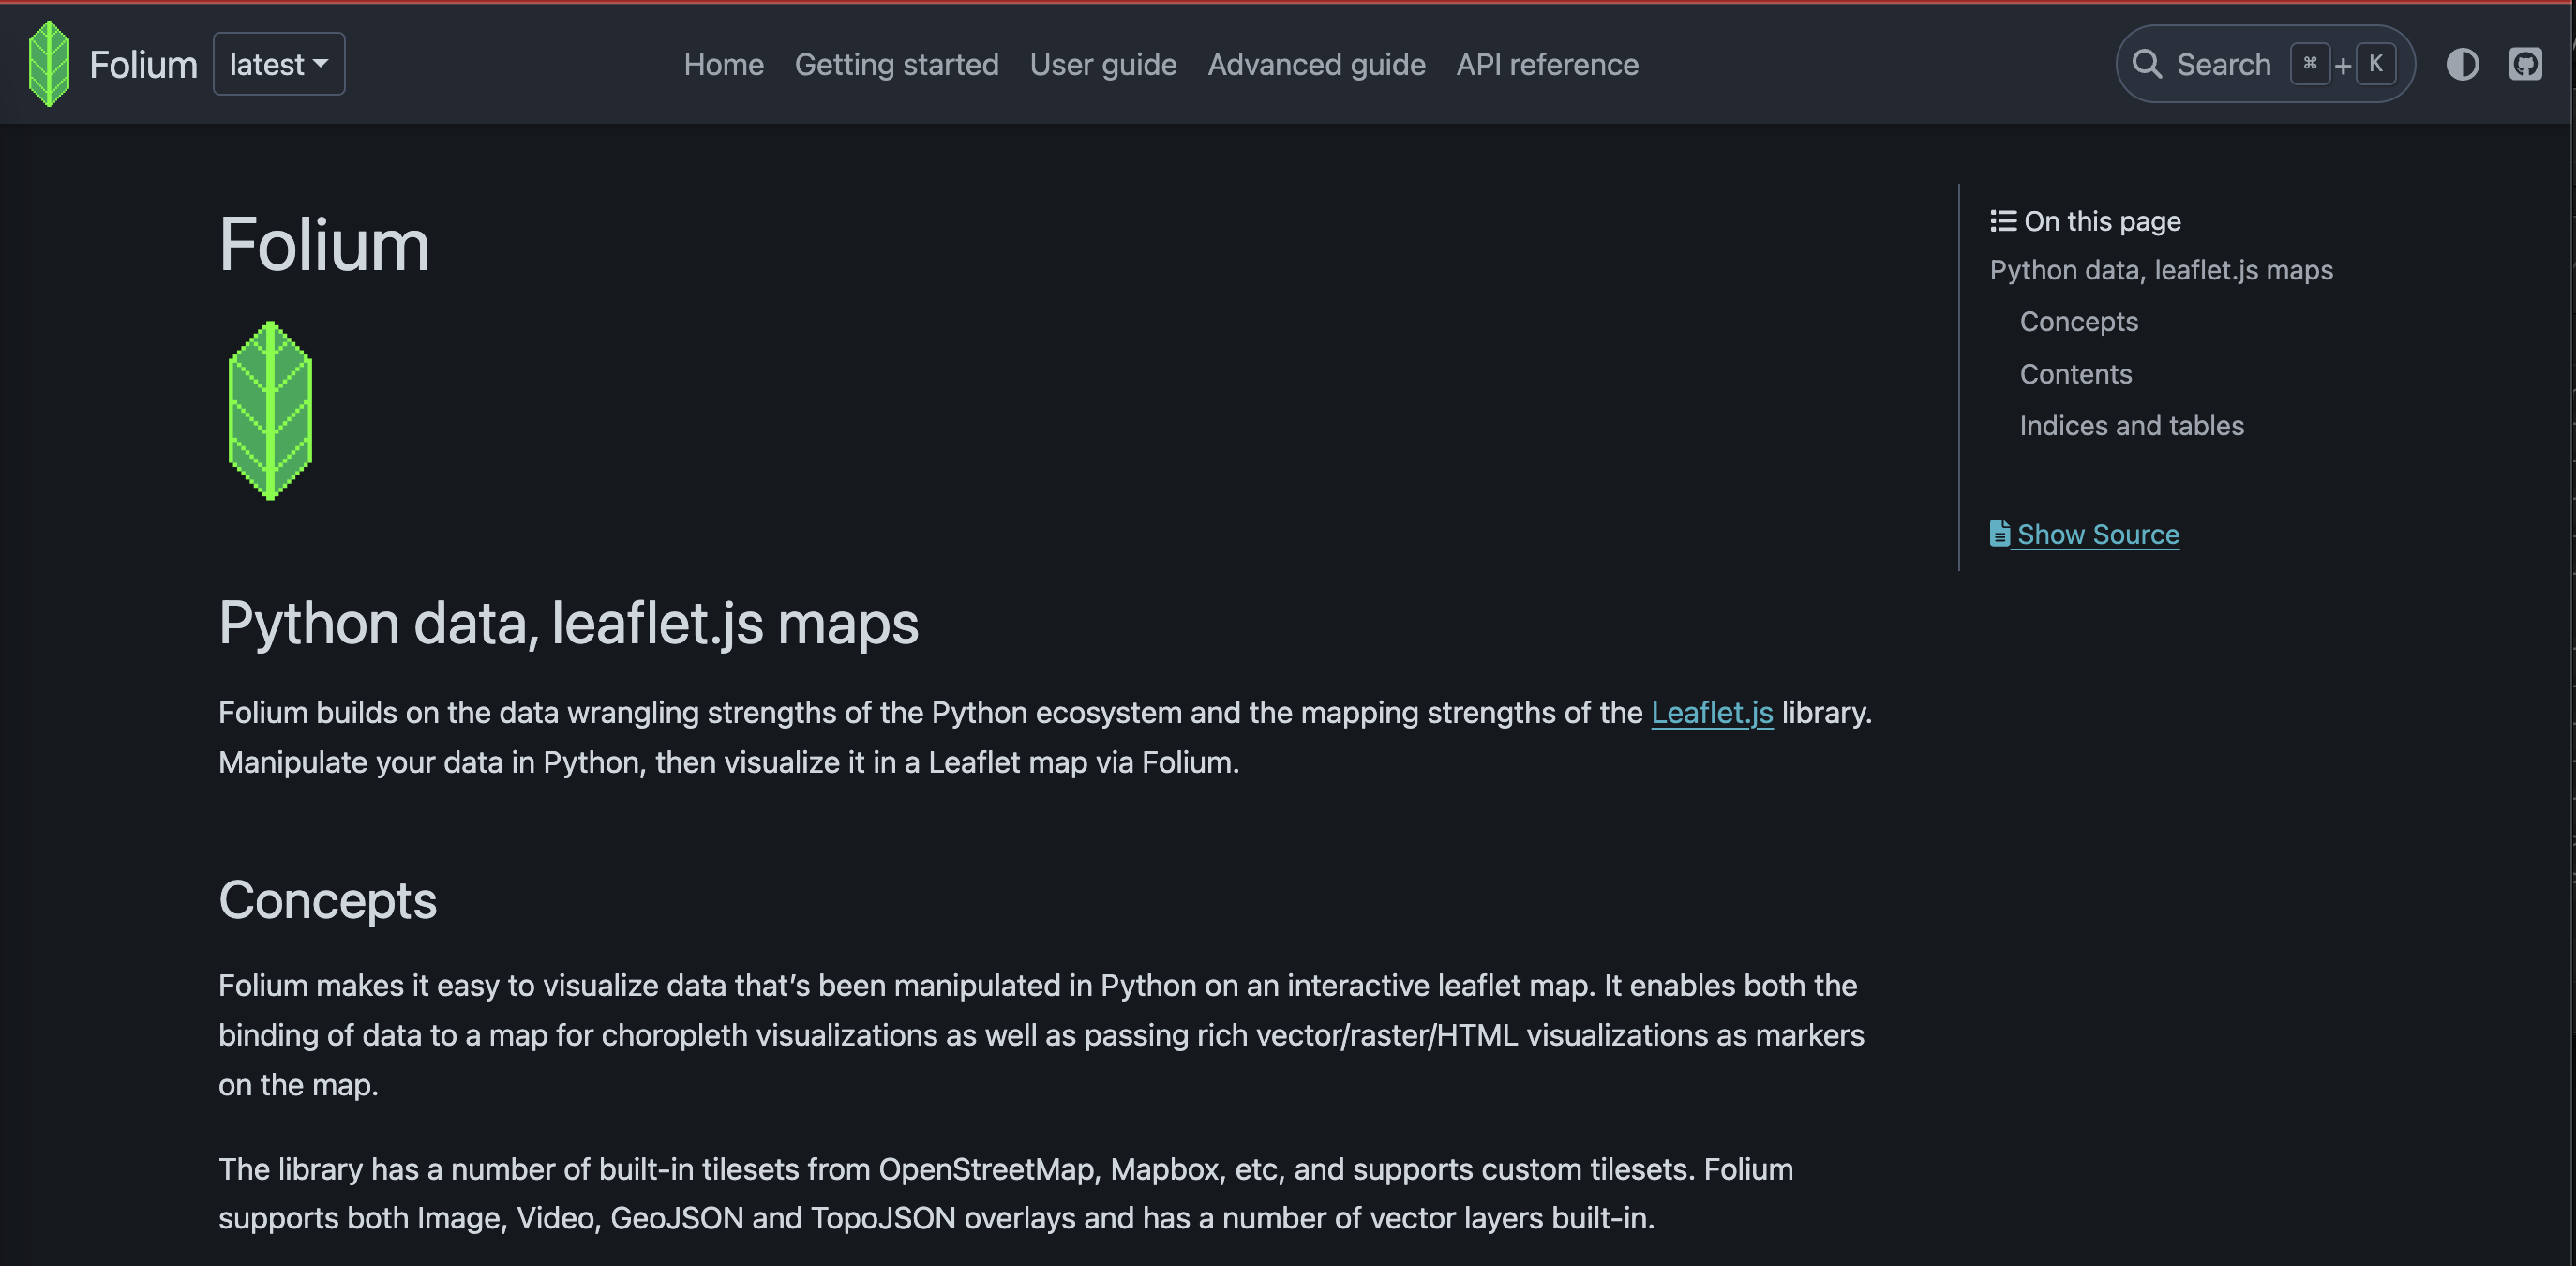The image size is (2576, 1266).
Task: Click the Folium brand name link
Action: [x=144, y=65]
